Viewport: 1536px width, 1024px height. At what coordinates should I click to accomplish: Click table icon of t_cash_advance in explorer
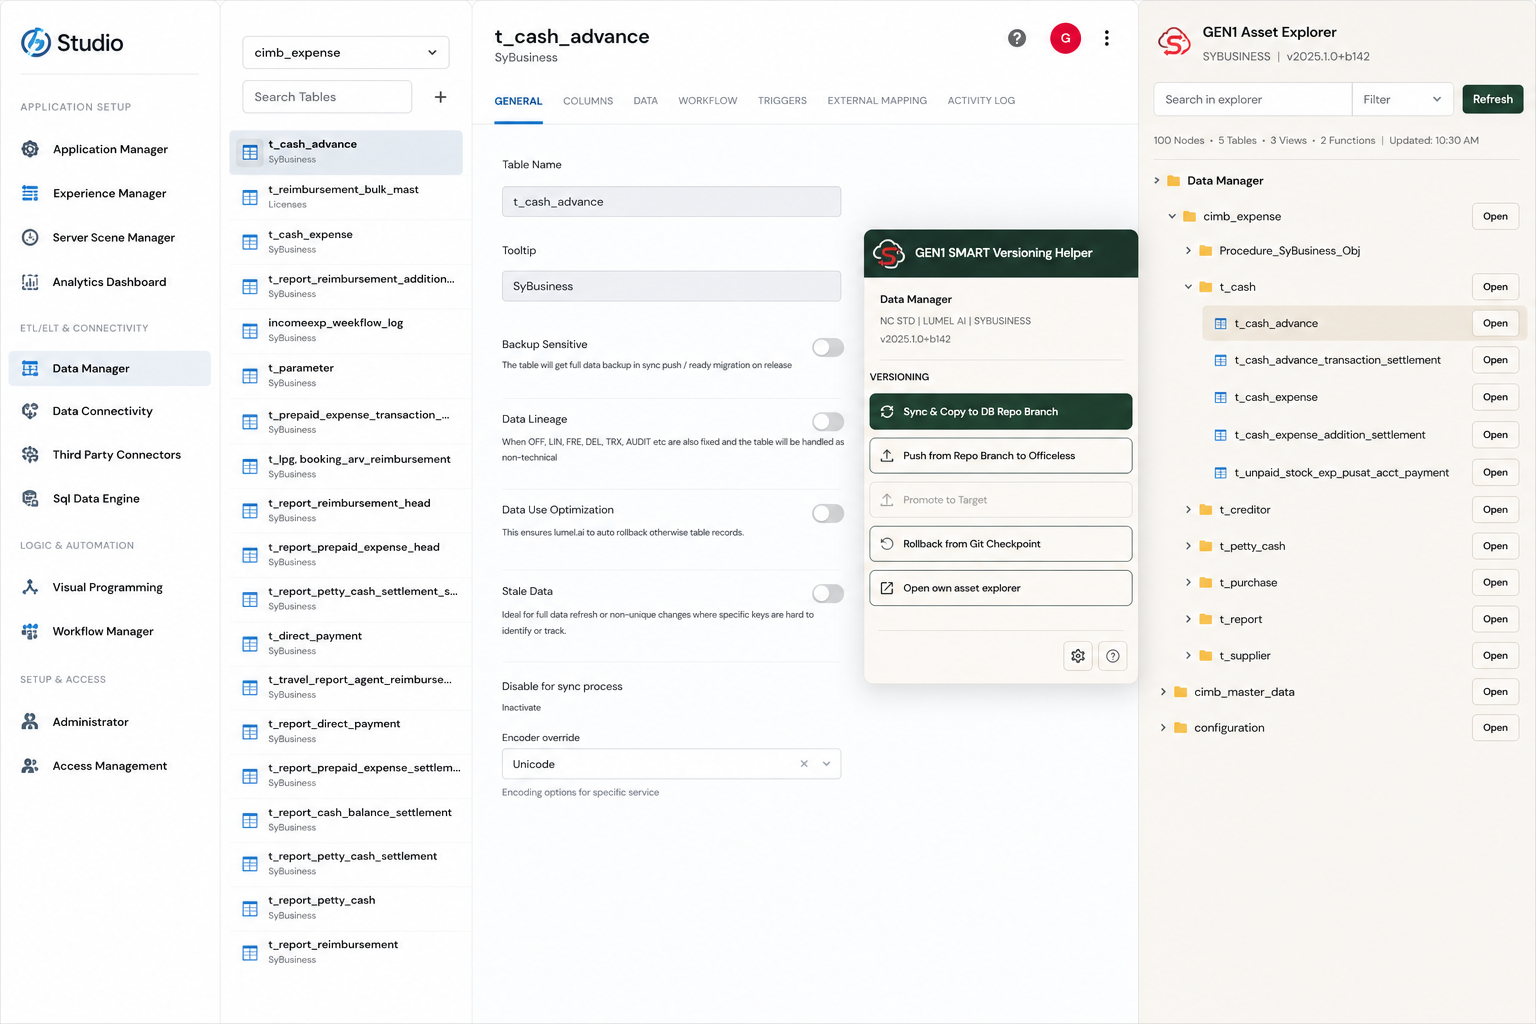coord(1220,323)
